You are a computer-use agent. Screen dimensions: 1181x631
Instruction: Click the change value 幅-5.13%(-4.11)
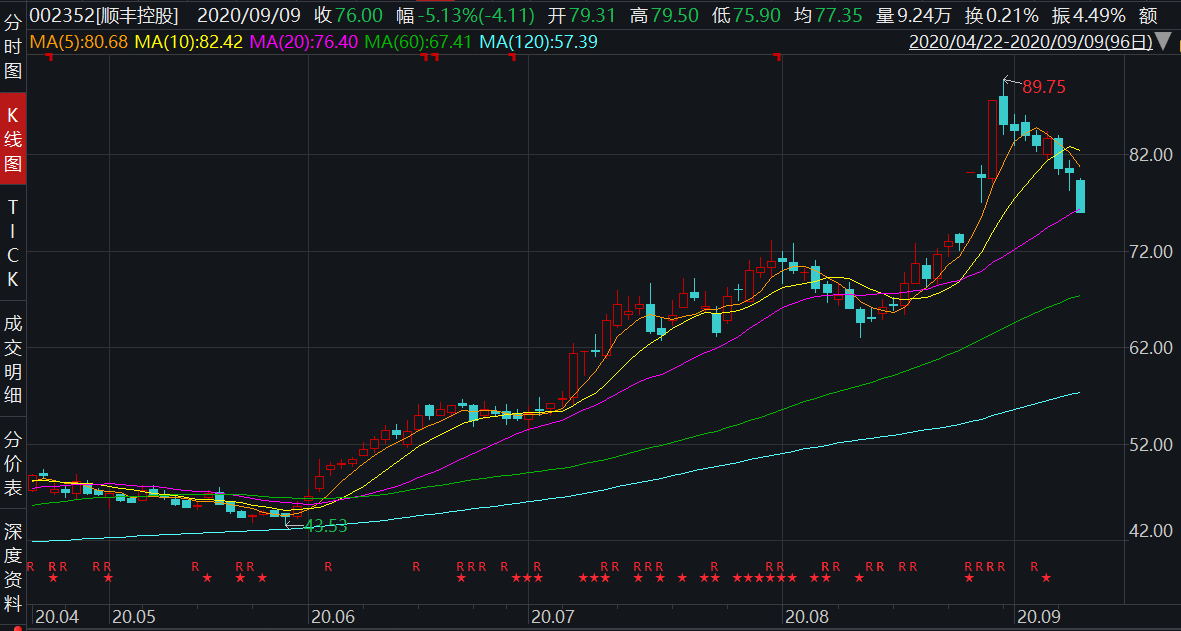coord(465,15)
